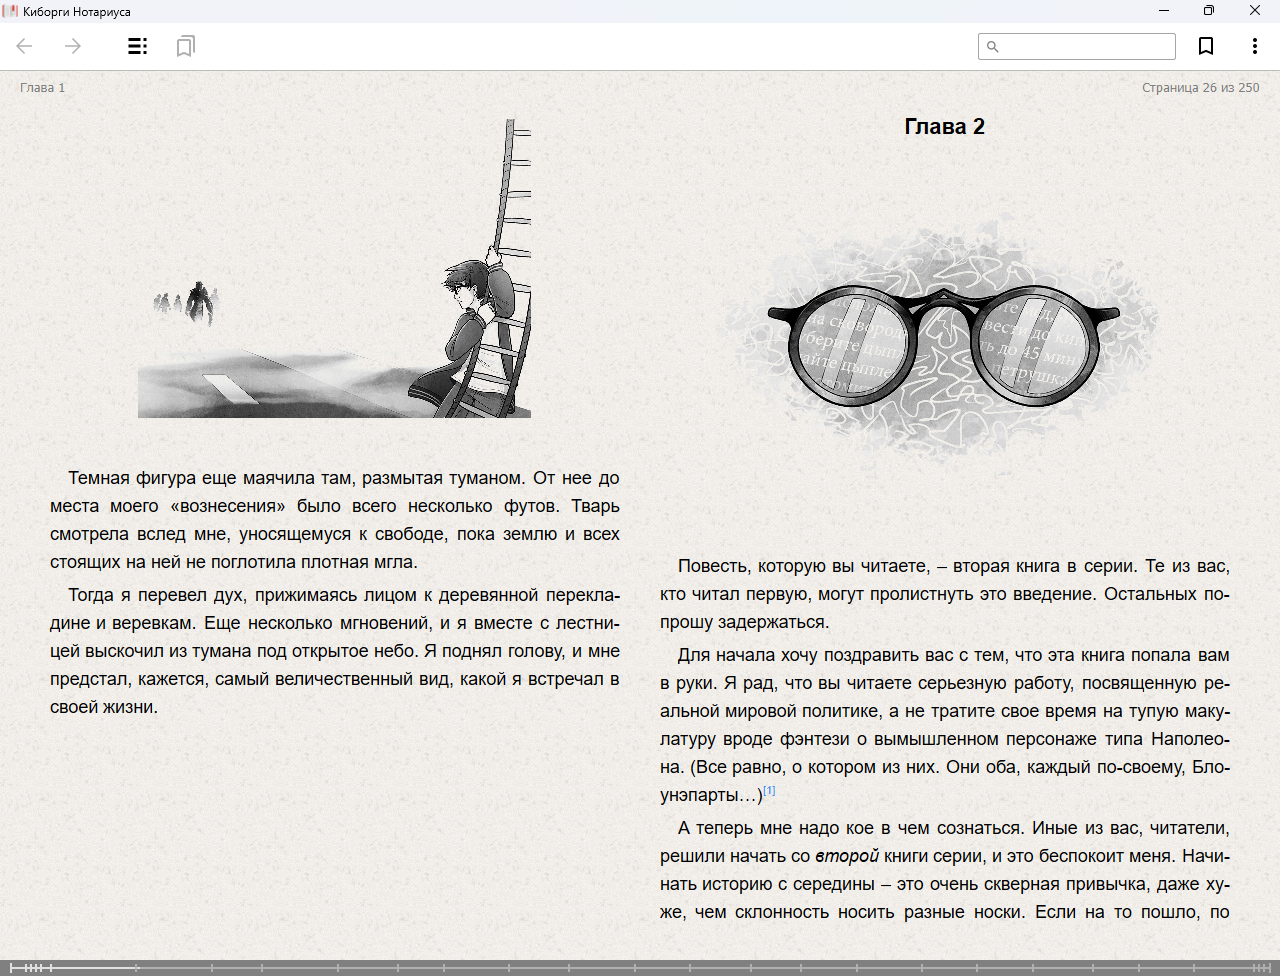Focus the book search input field
The width and height of the screenshot is (1280, 976).
[1086, 47]
